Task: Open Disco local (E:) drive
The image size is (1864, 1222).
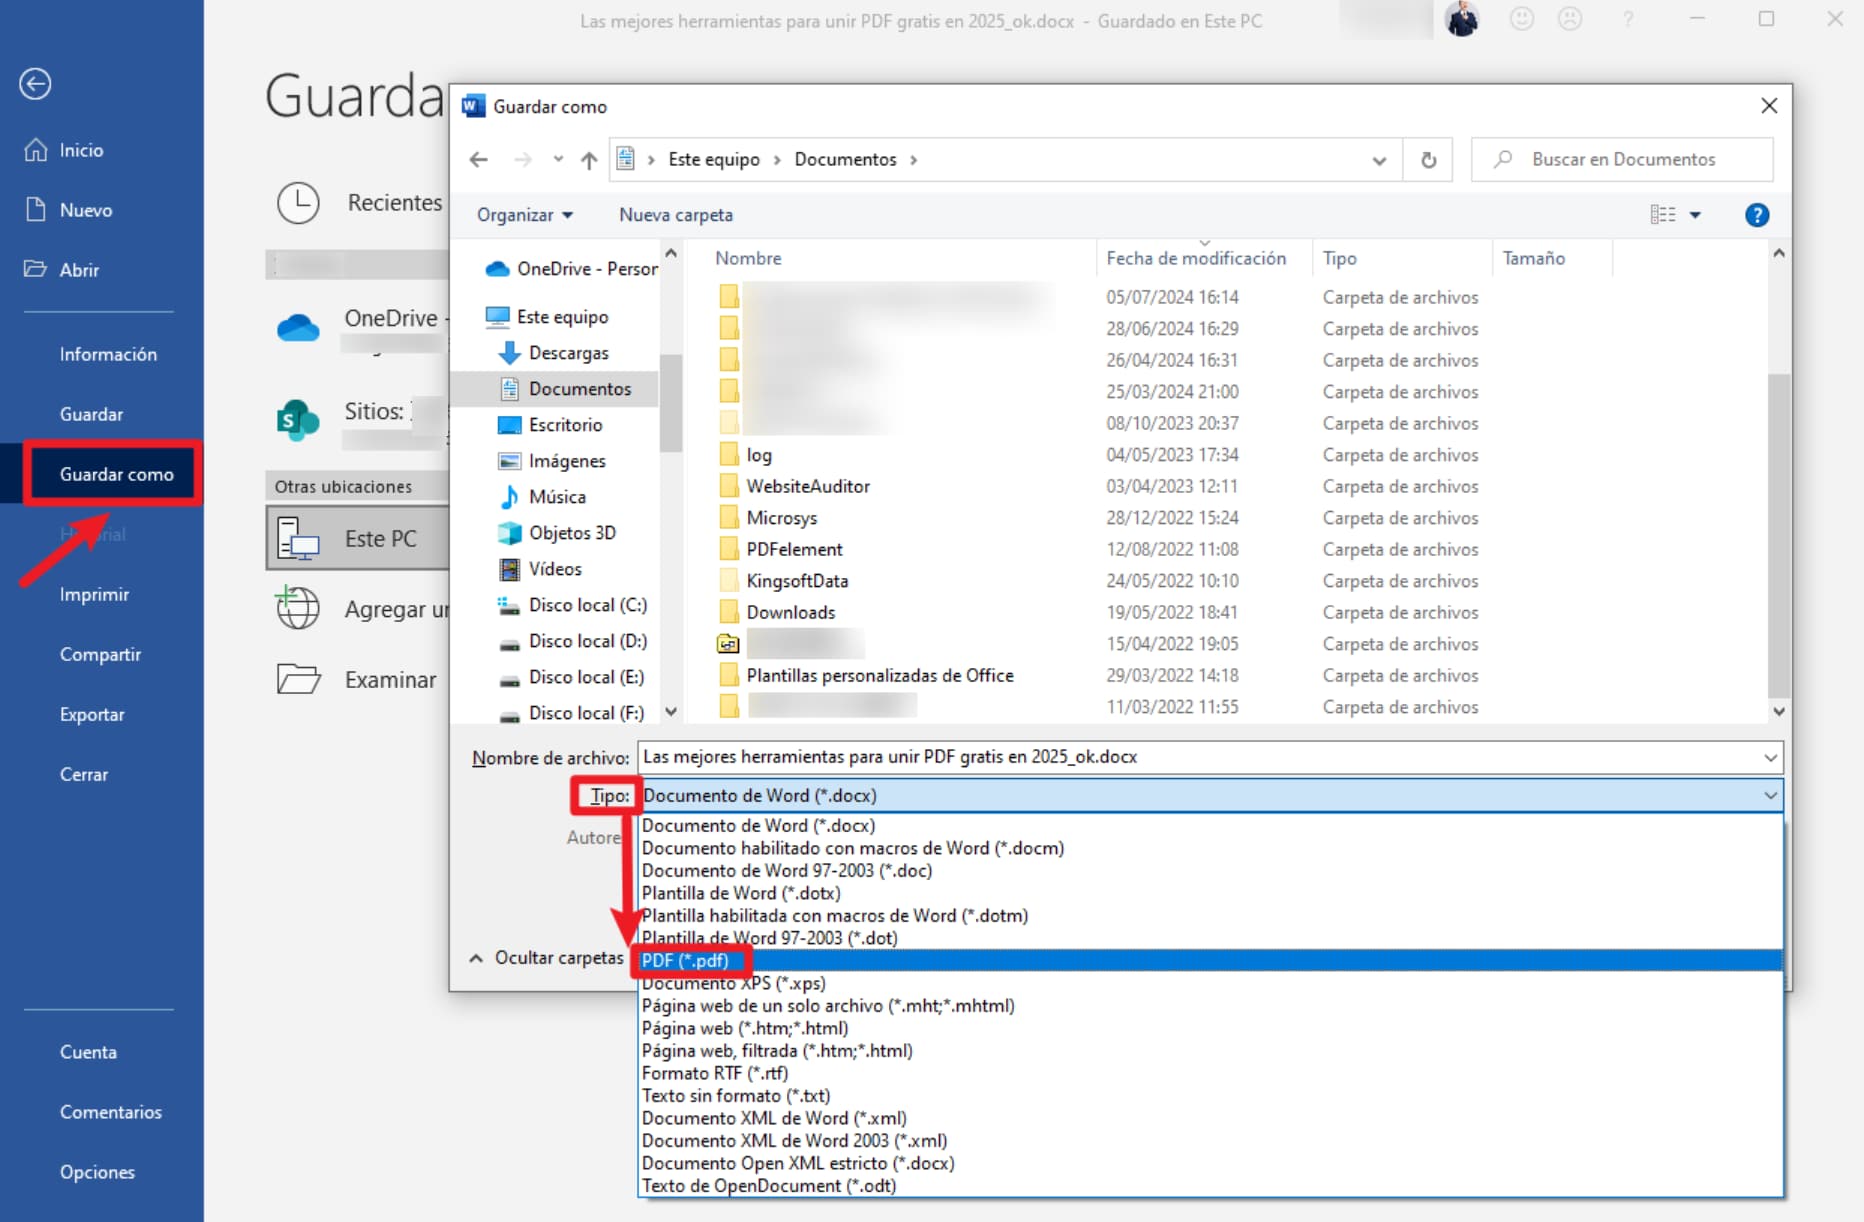Action: point(572,677)
